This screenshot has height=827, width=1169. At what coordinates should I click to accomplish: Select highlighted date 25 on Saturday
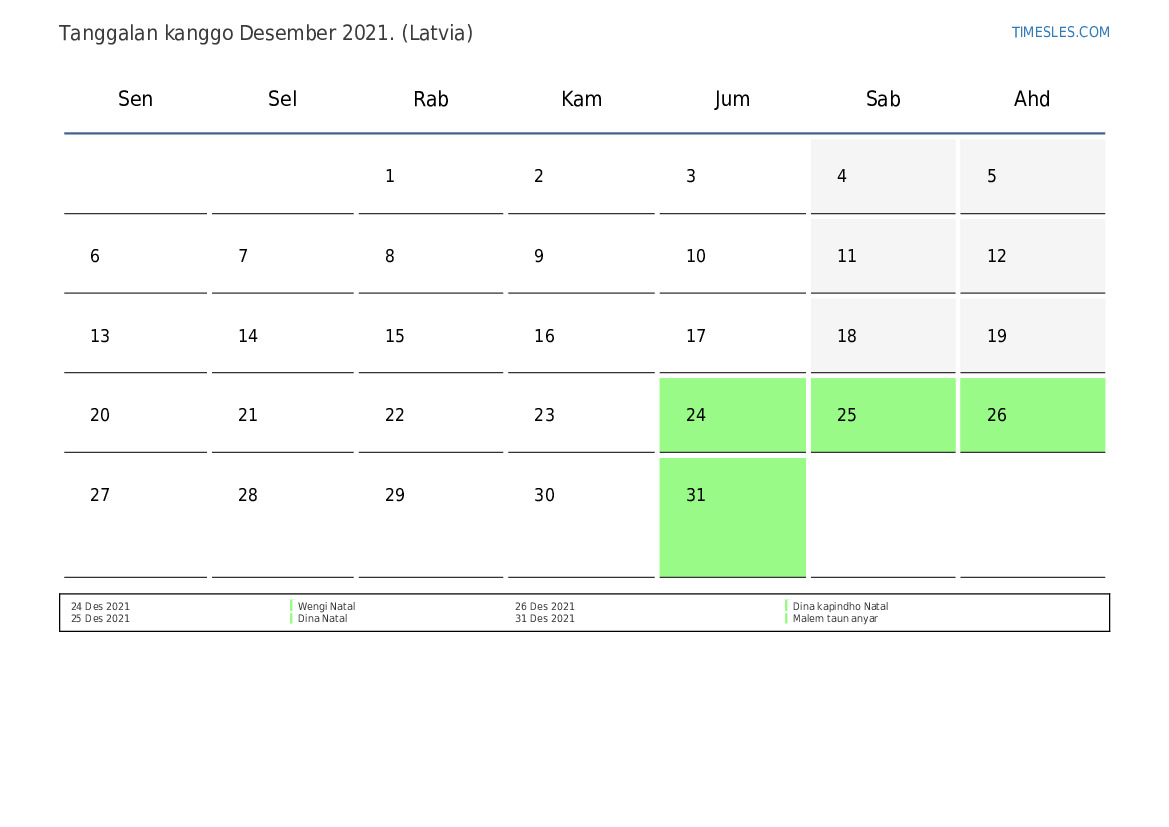click(x=883, y=415)
